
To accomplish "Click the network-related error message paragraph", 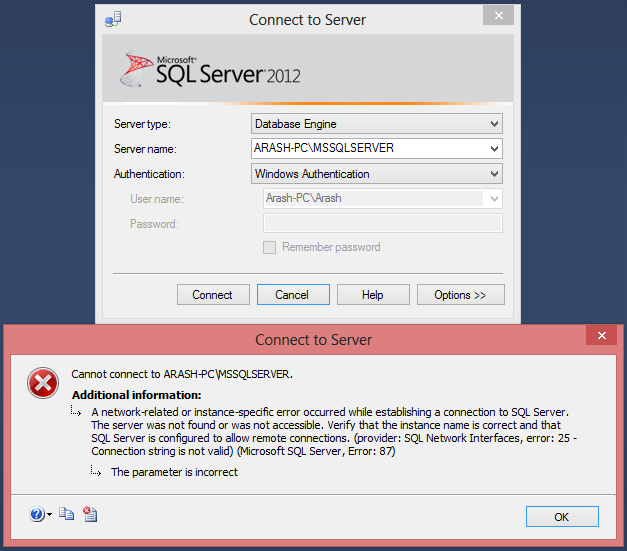I will point(334,432).
